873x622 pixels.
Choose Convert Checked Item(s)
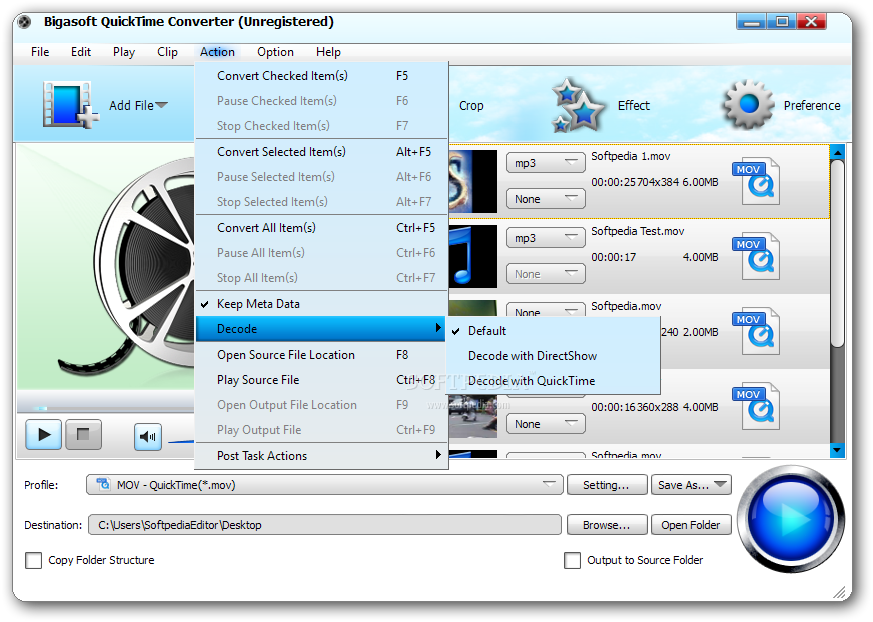click(x=322, y=76)
